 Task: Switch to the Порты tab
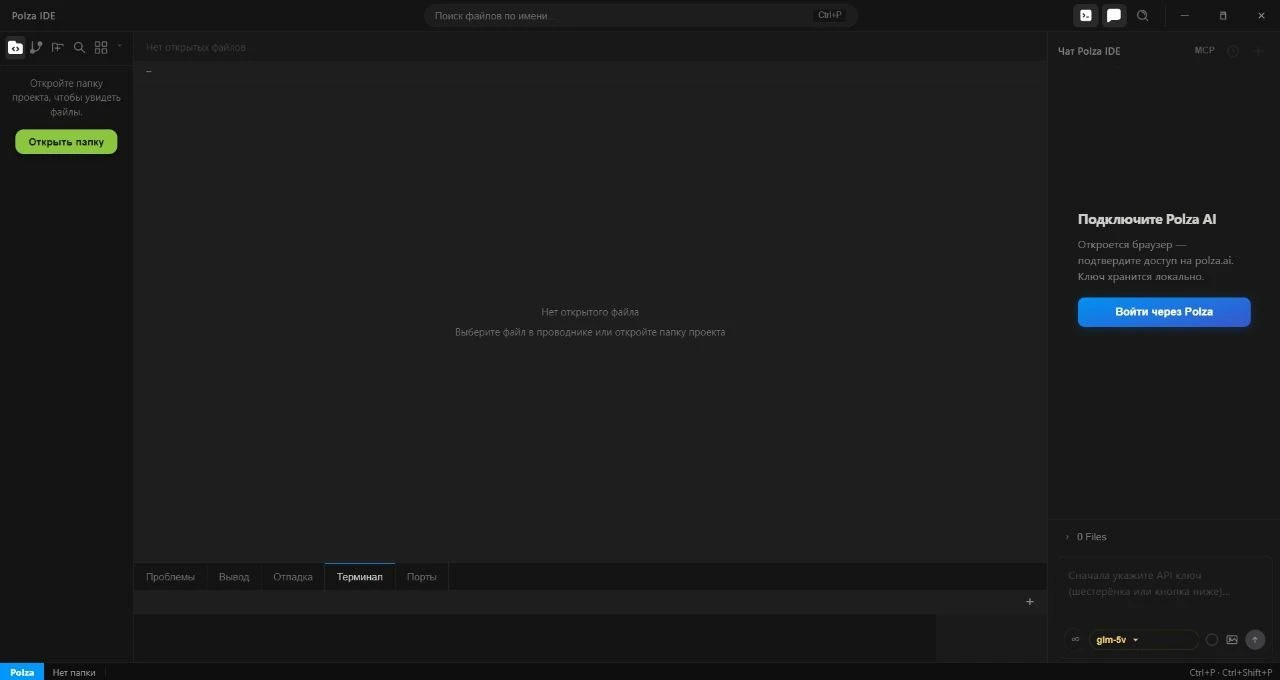tap(422, 577)
